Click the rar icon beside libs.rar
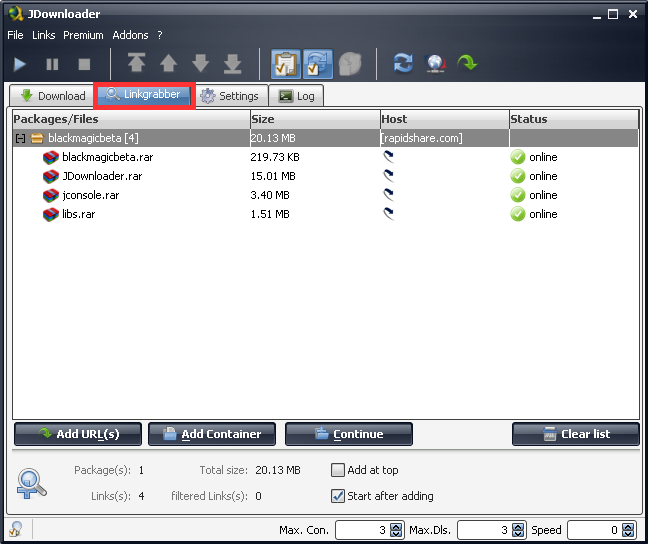This screenshot has width=648, height=544. point(51,214)
